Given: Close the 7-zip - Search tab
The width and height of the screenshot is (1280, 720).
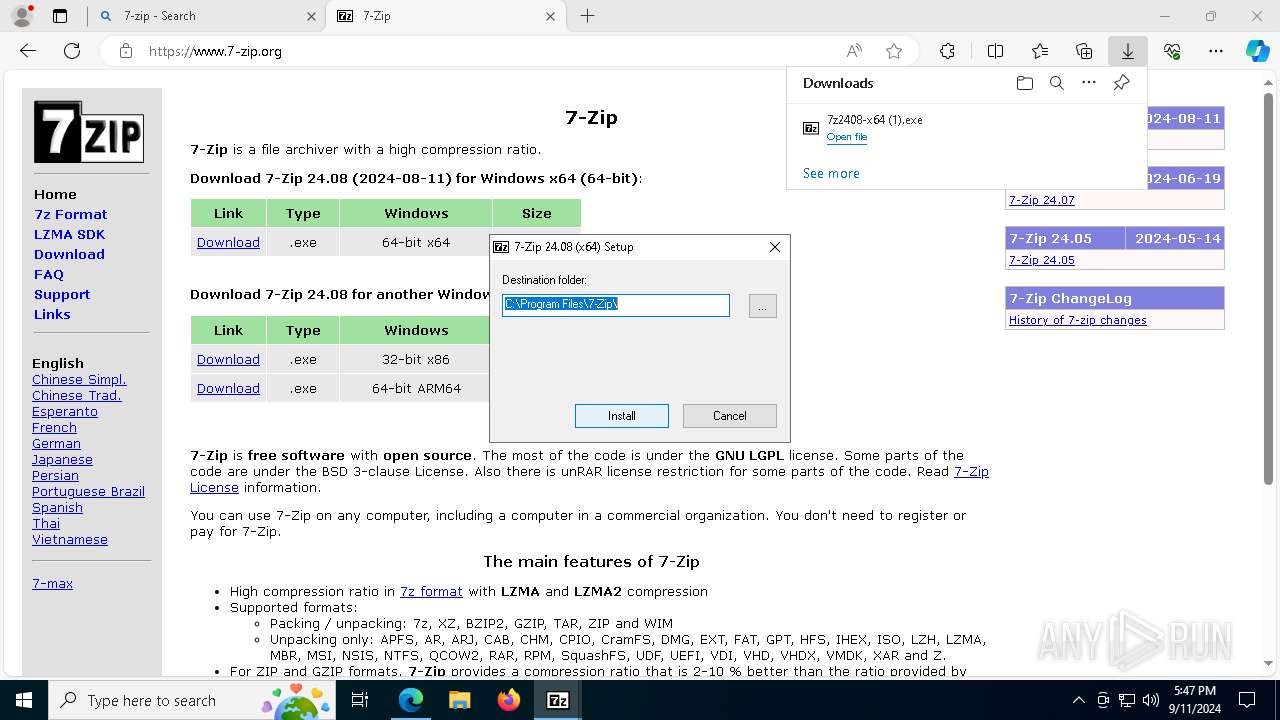Looking at the screenshot, I should click(x=311, y=16).
